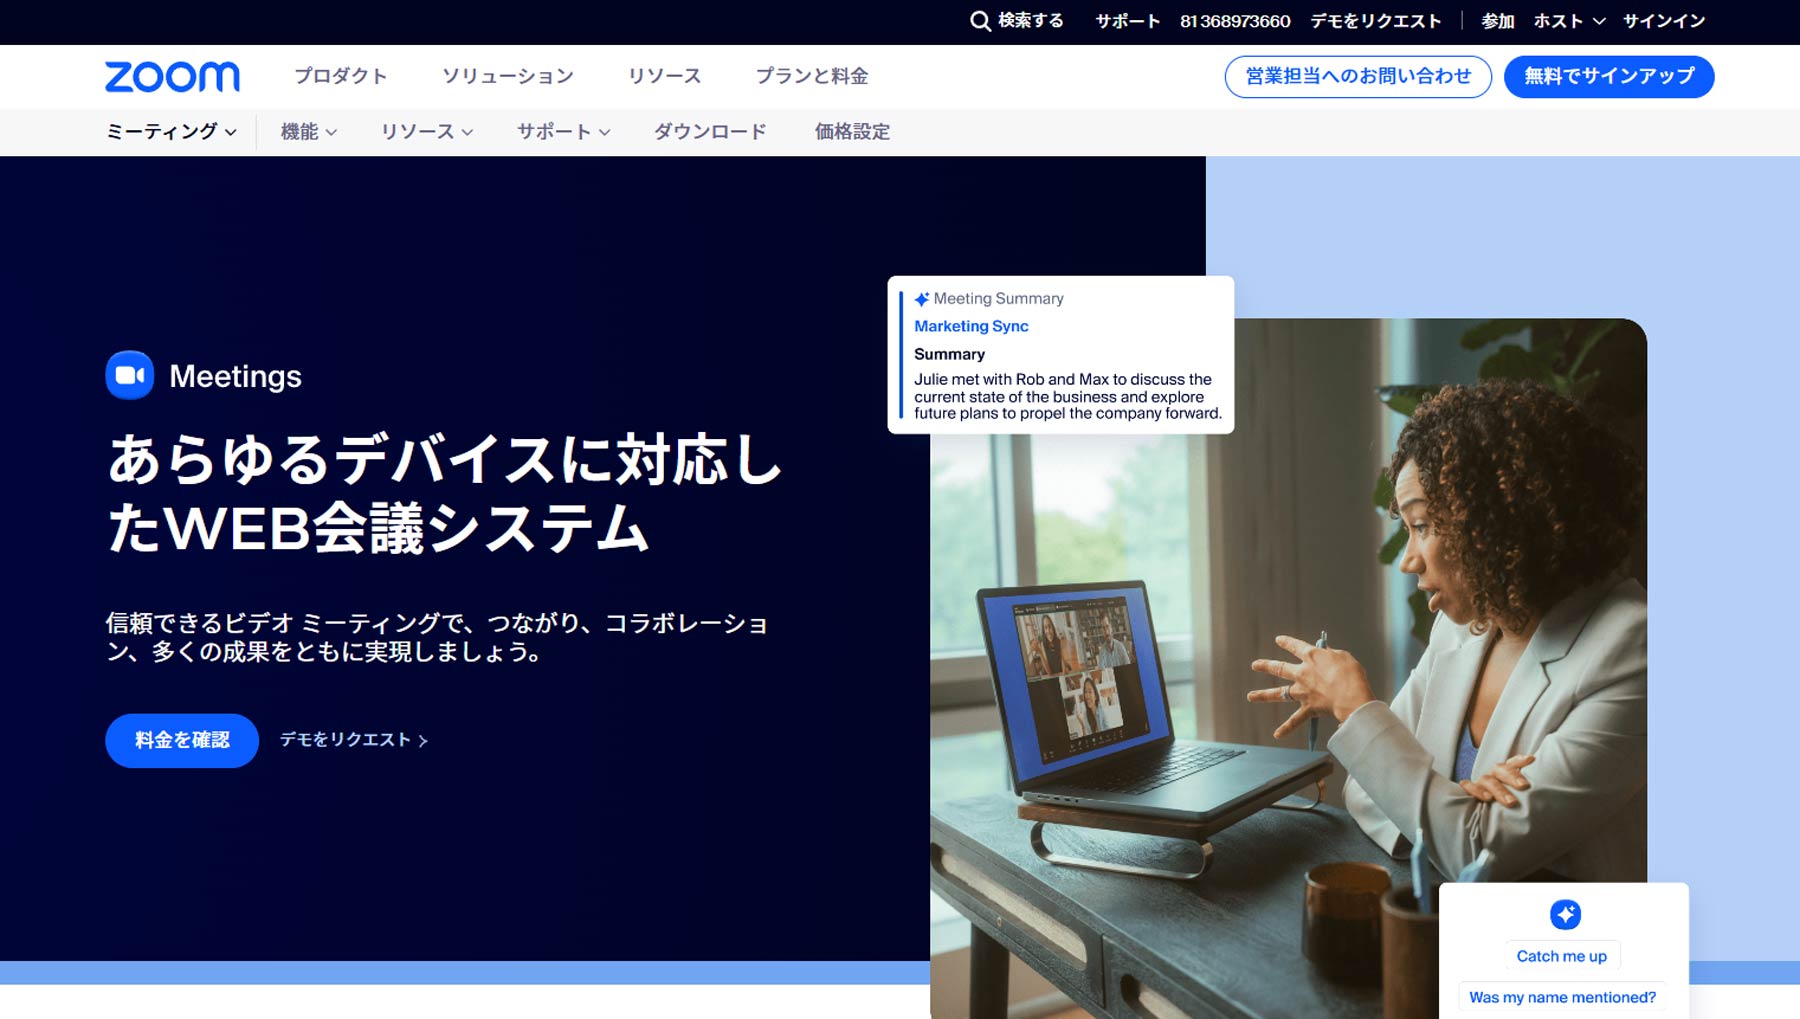The image size is (1800, 1019).
Task: Open the プロダクト menu
Action: [341, 76]
